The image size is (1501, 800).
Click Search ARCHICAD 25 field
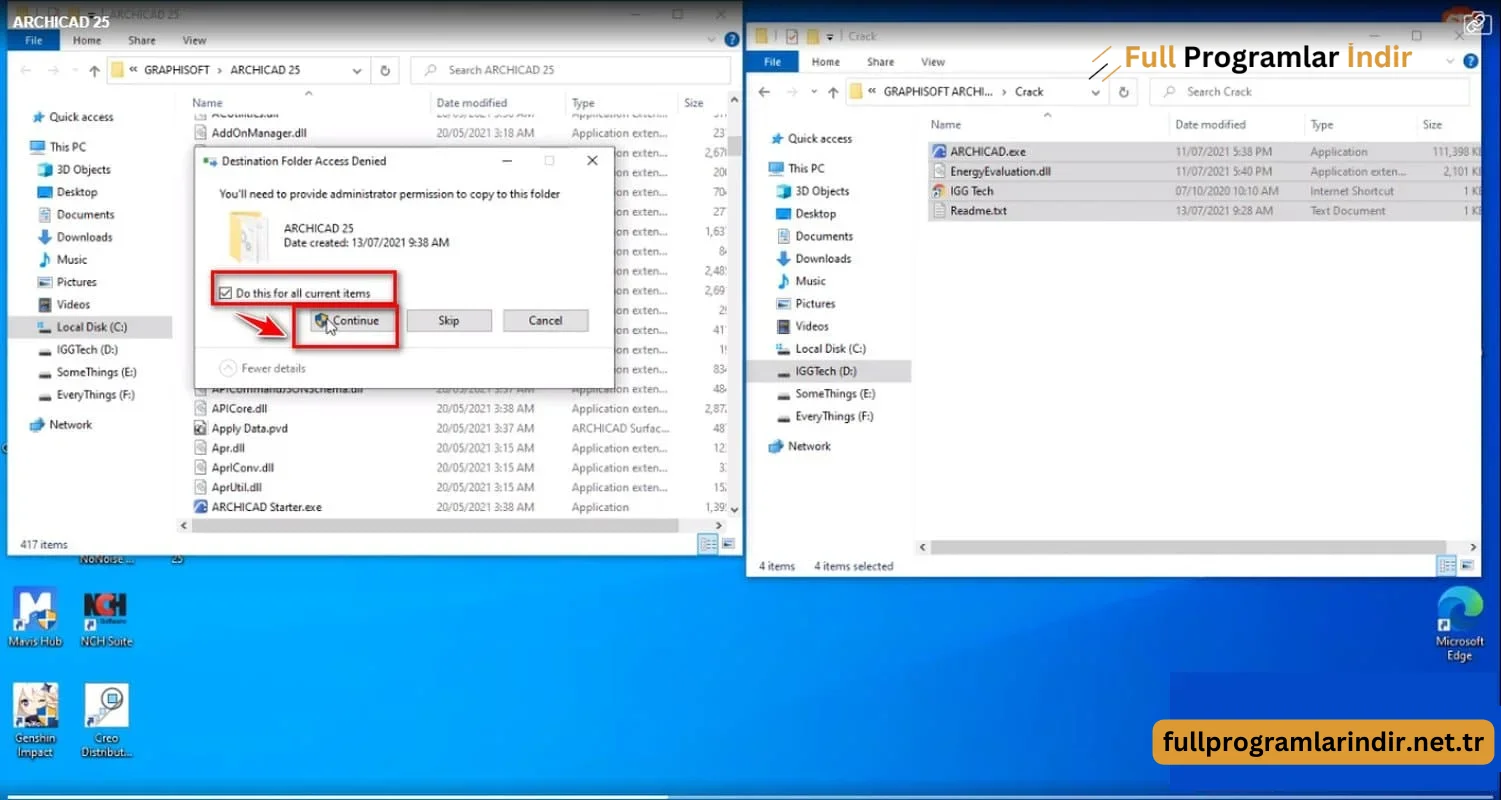pos(571,70)
